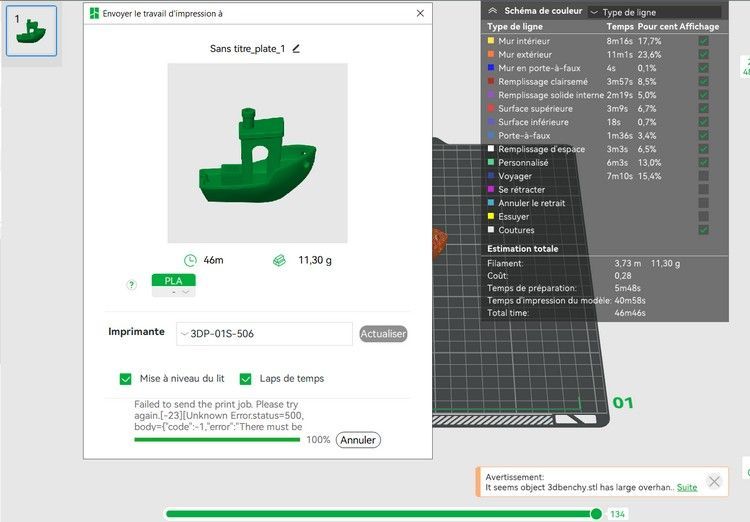Image resolution: width=750 pixels, height=522 pixels.
Task: Click the Remplissage d'espace row label
Action: pos(541,149)
